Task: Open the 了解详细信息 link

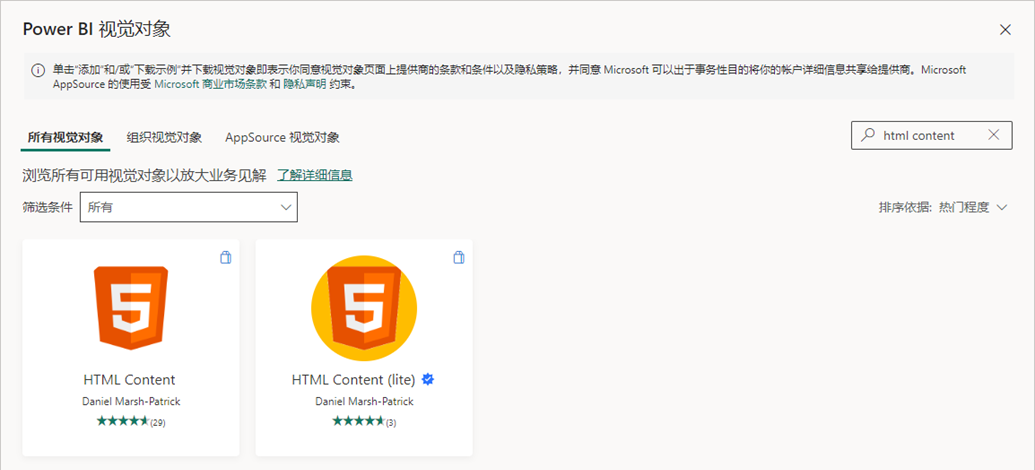Action: [314, 175]
